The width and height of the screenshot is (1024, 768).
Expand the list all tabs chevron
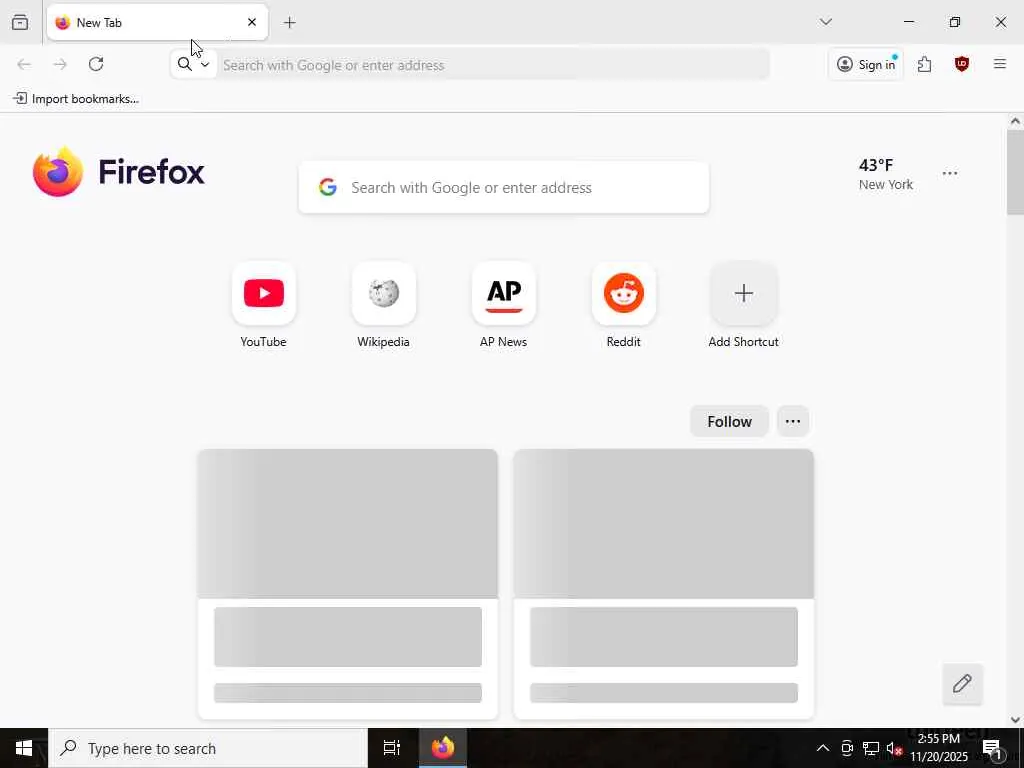825,22
